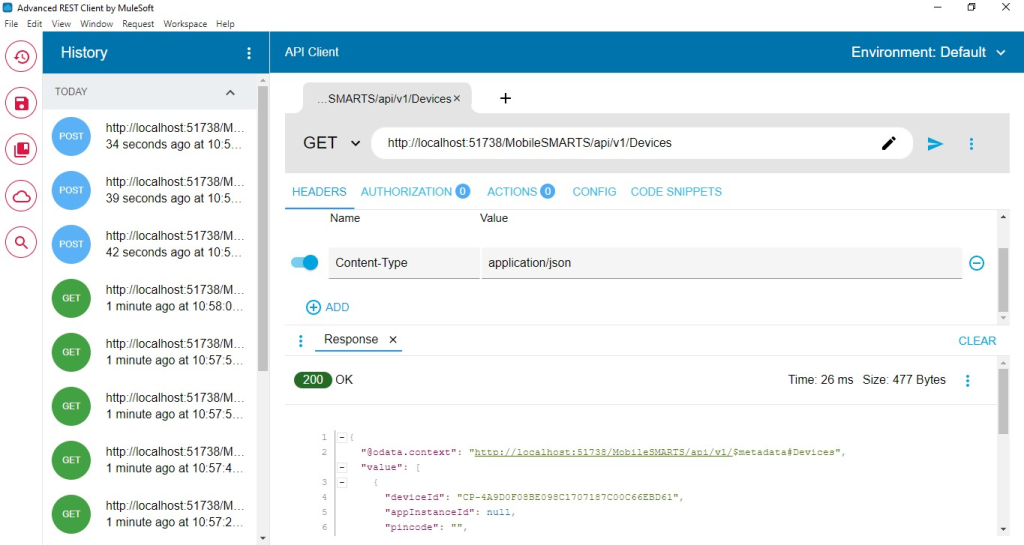The width and height of the screenshot is (1024, 545).
Task: Click the "Size: 477 Bytes" text
Action: pos(904,380)
